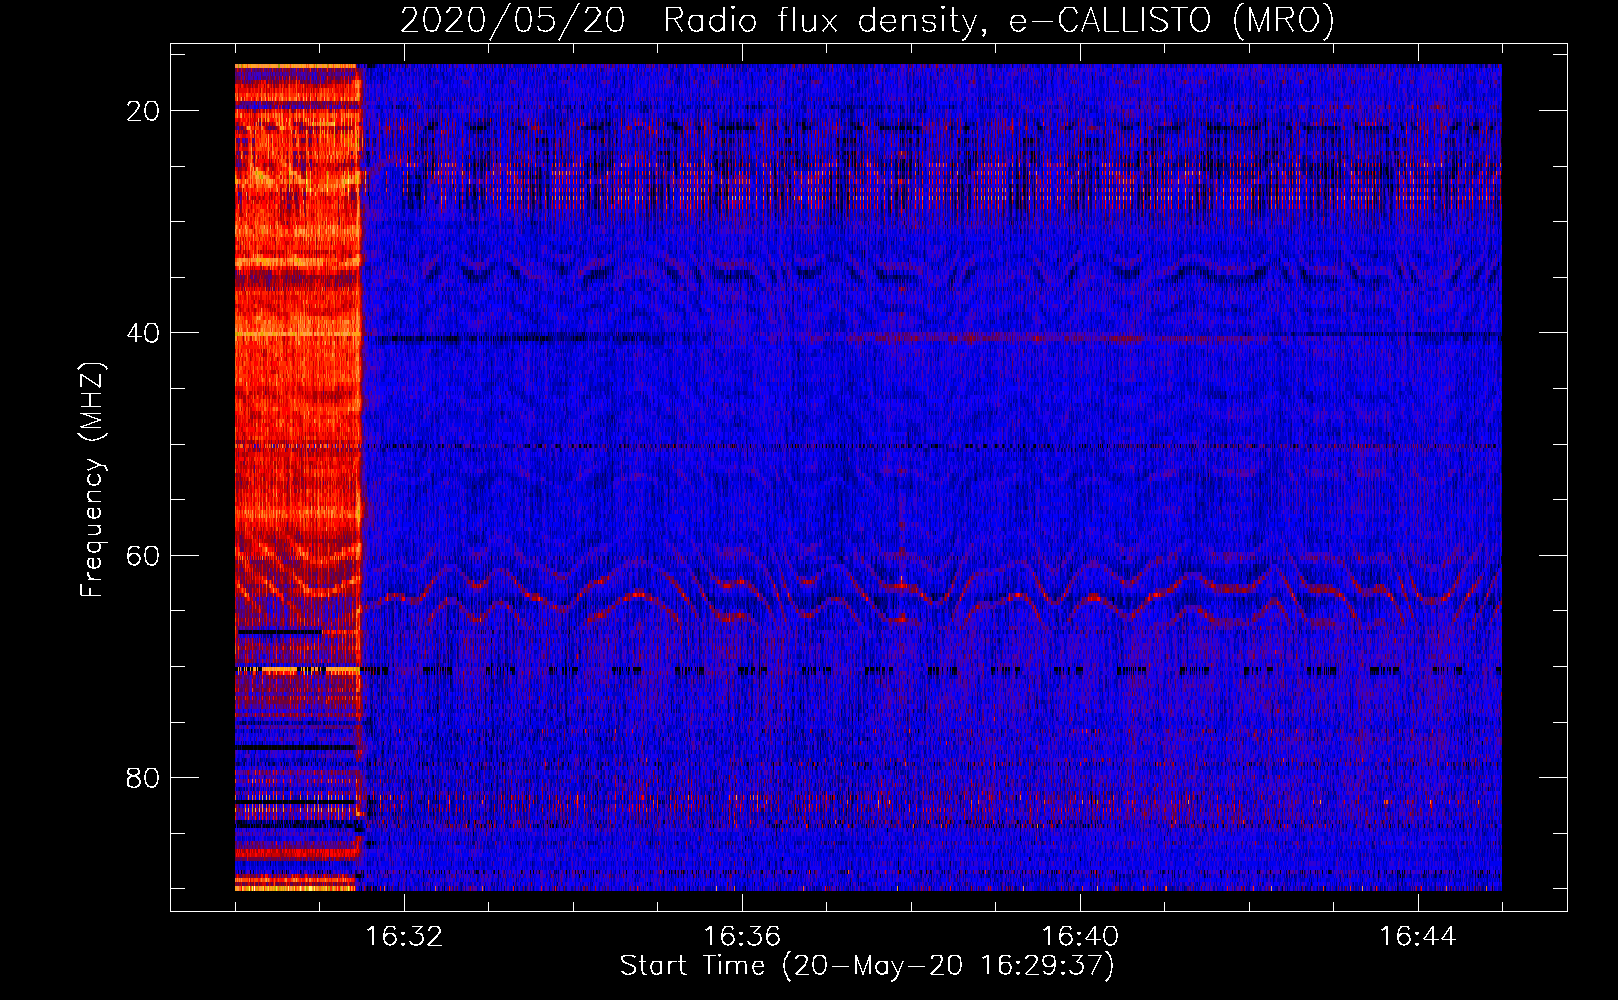Click the time tick label '16:40'
Screen dimensions: 1618x1000
point(1080,937)
